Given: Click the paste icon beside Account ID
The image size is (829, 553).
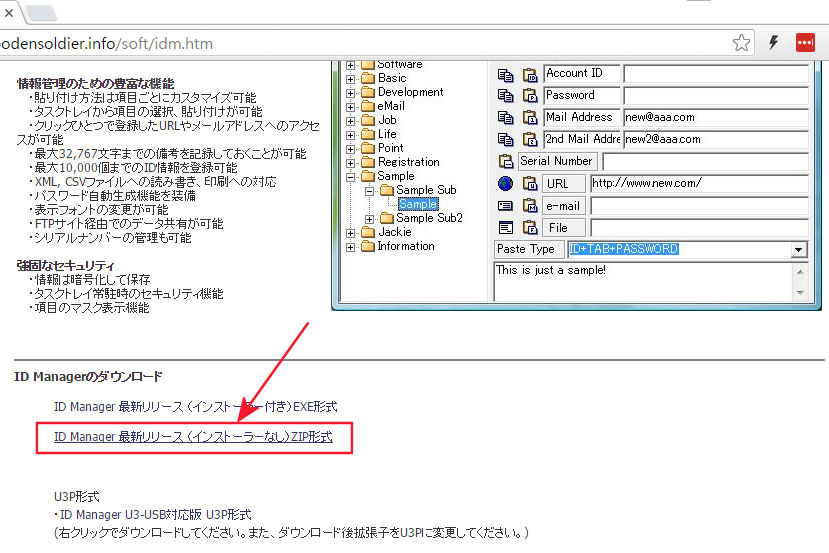Looking at the screenshot, I should click(x=530, y=75).
